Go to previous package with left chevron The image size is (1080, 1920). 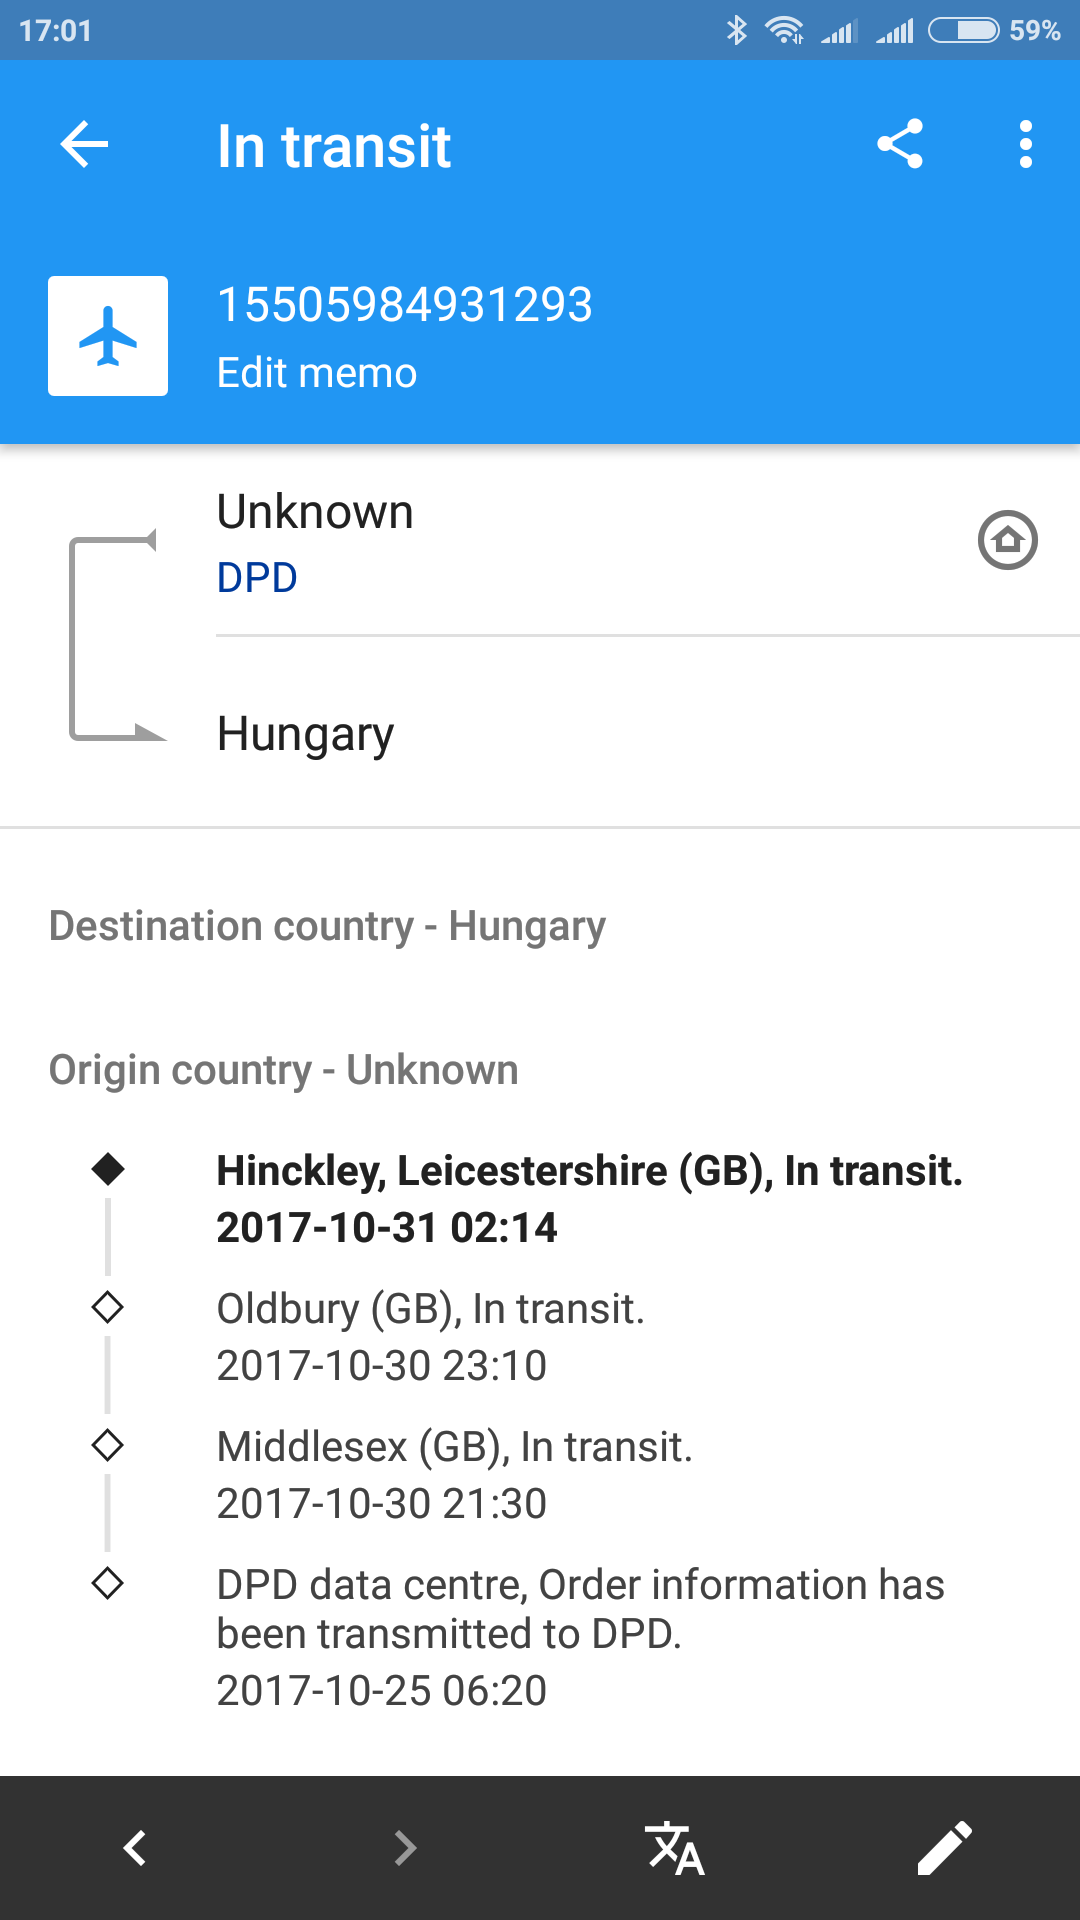coord(135,1847)
